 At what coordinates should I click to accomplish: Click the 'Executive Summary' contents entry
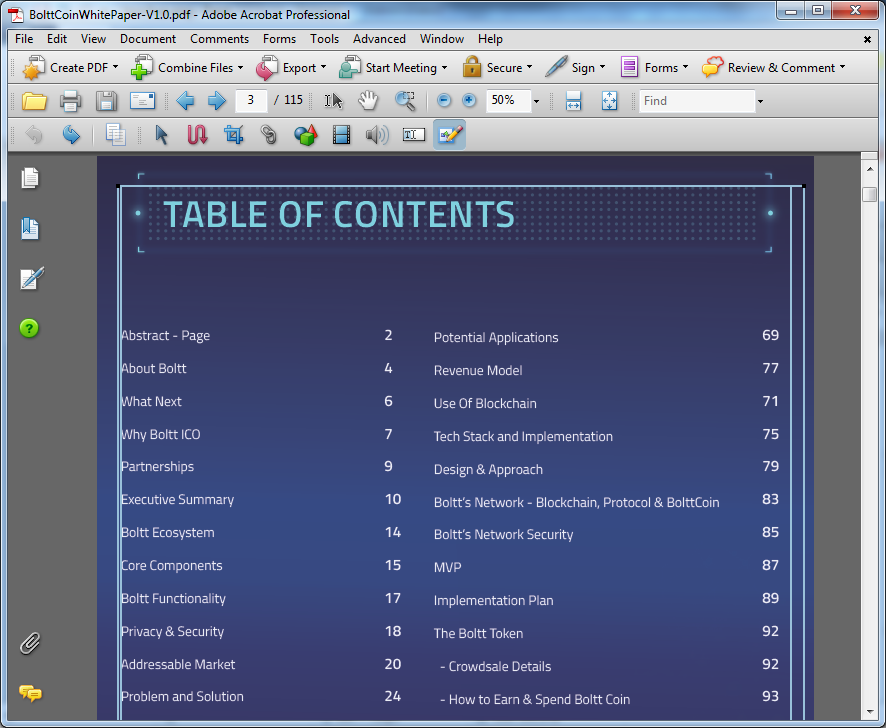click(177, 500)
